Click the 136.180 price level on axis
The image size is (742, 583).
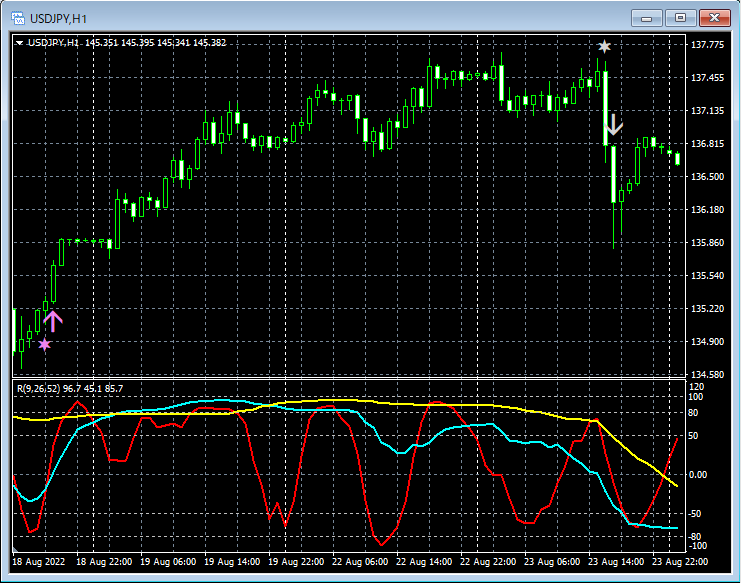(707, 210)
